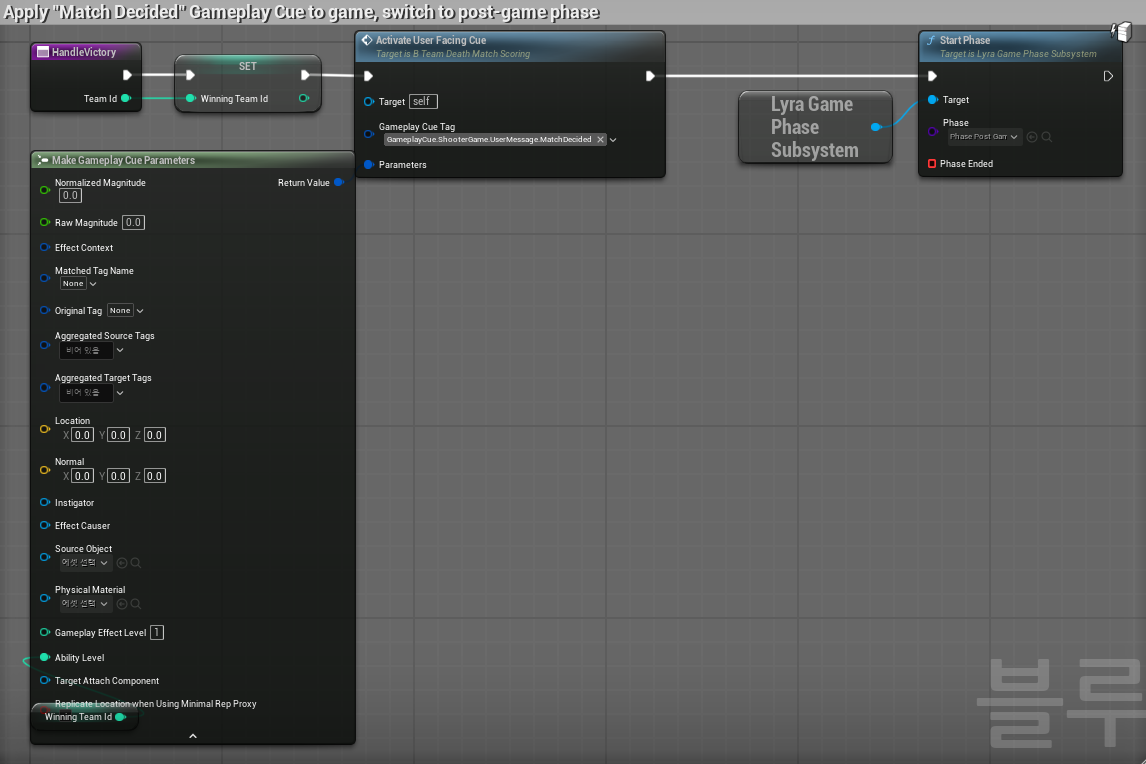
Task: Select the Start Phase node title
Action: (965, 40)
